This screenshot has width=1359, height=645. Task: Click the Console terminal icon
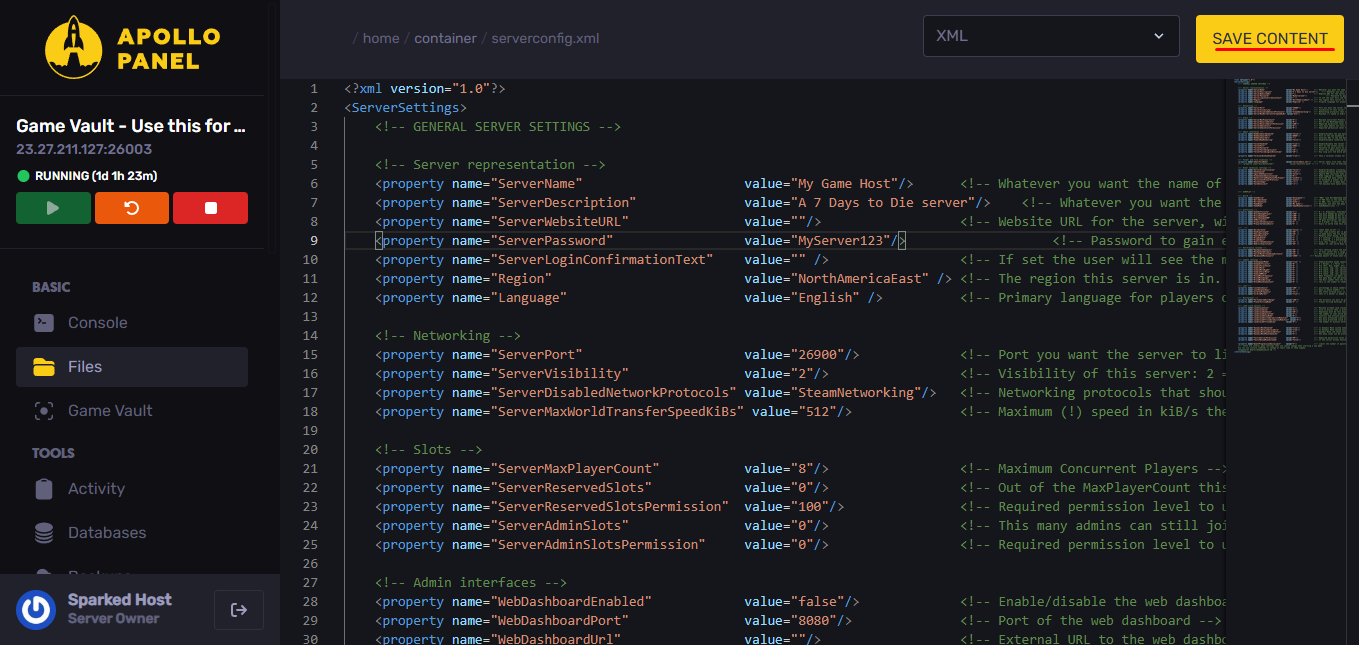click(44, 323)
